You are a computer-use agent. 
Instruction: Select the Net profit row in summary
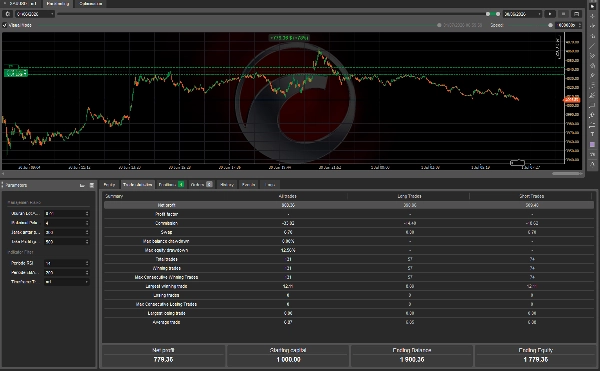349,205
